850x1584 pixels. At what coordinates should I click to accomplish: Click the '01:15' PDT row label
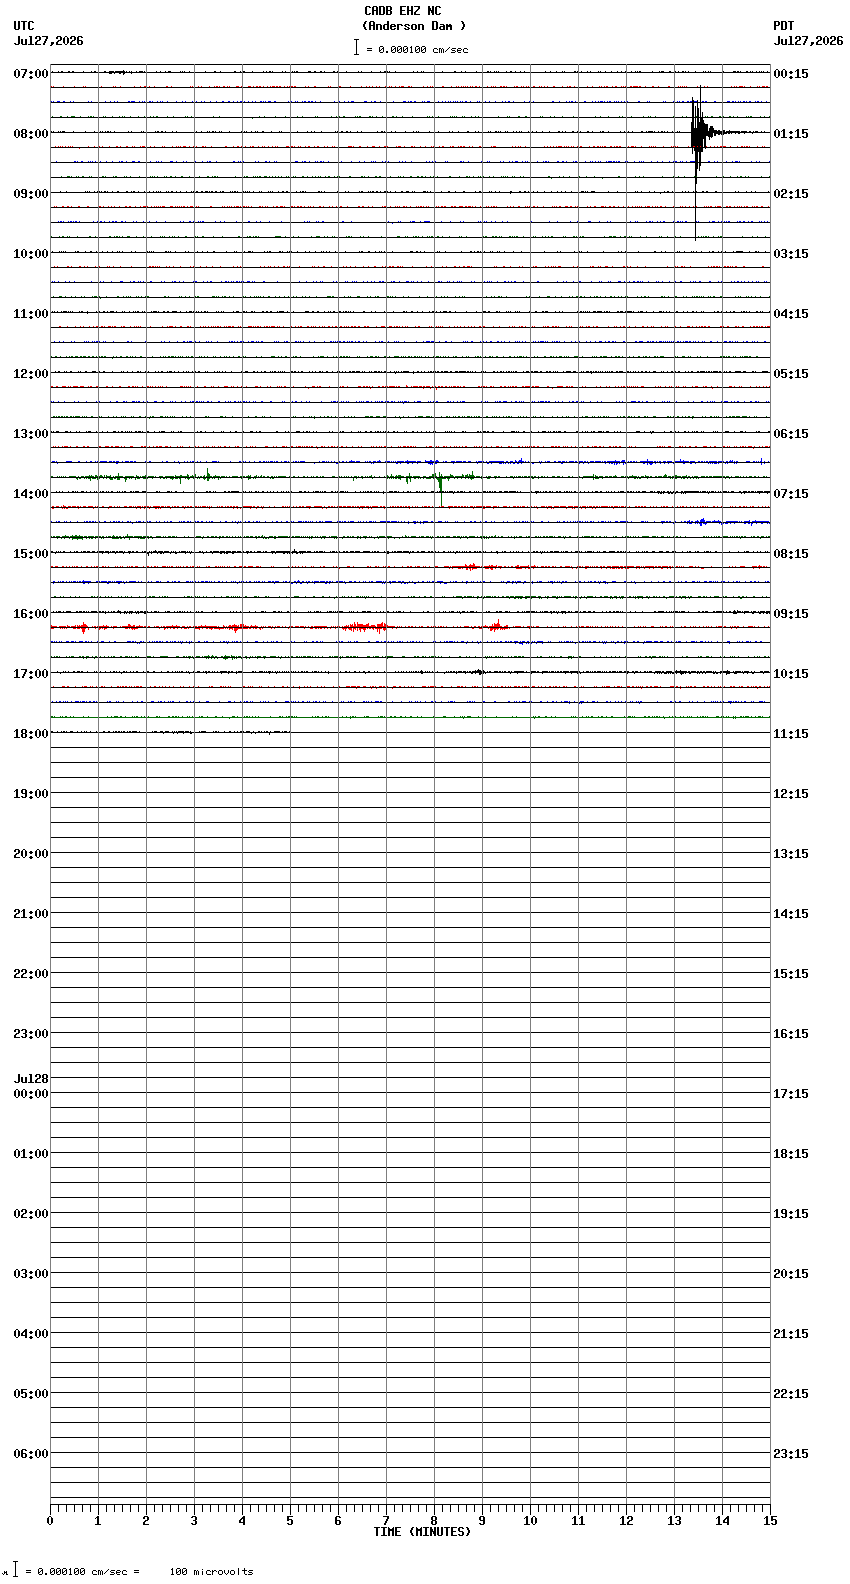pos(791,134)
